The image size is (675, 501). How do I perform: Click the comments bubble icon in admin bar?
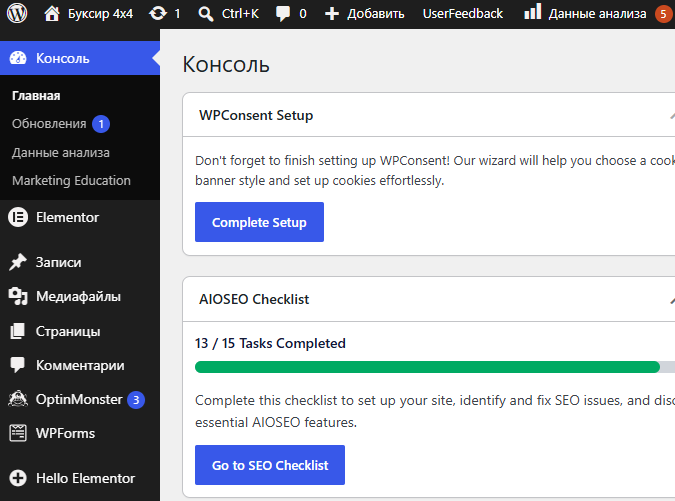click(x=283, y=14)
